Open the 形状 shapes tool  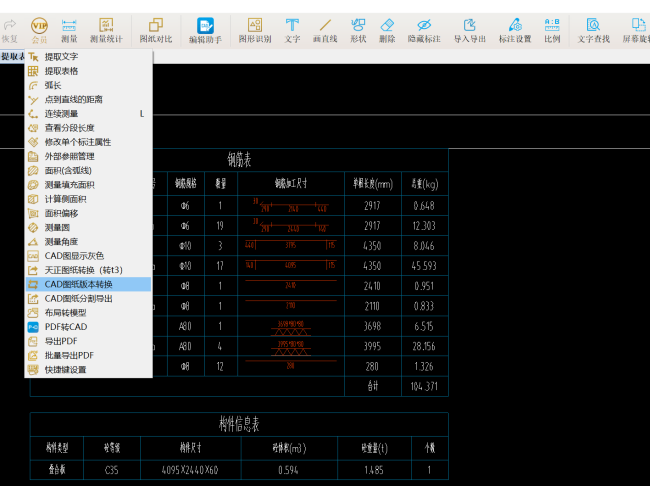pos(358,30)
